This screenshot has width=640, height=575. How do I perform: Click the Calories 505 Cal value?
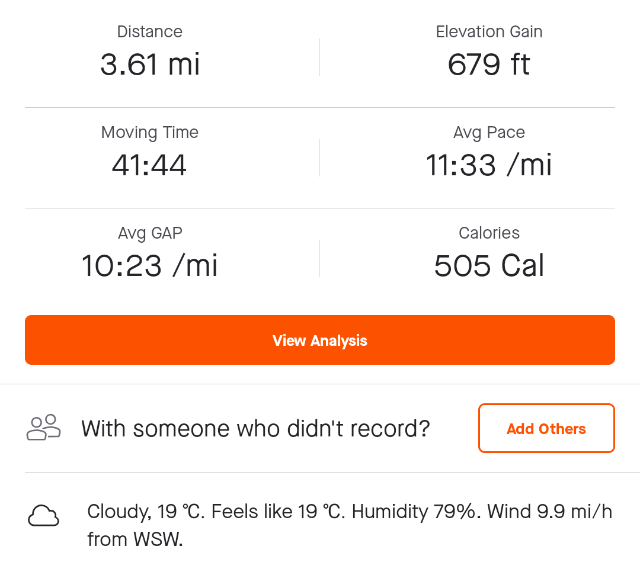(x=489, y=266)
